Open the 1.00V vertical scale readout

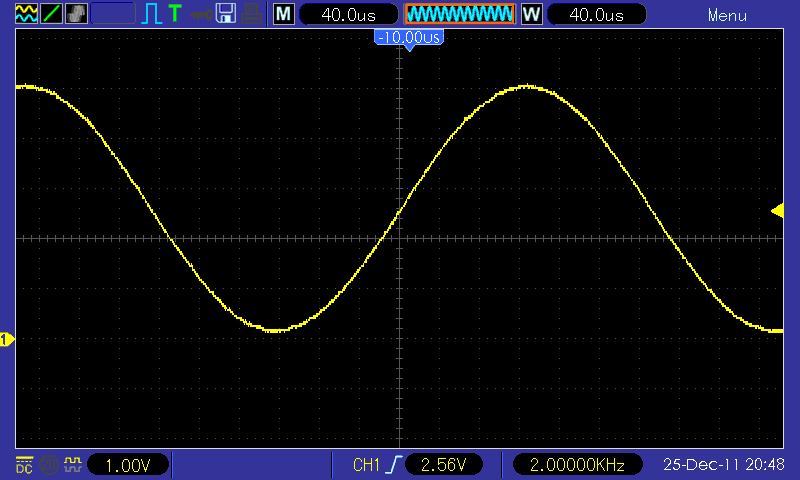[x=128, y=465]
